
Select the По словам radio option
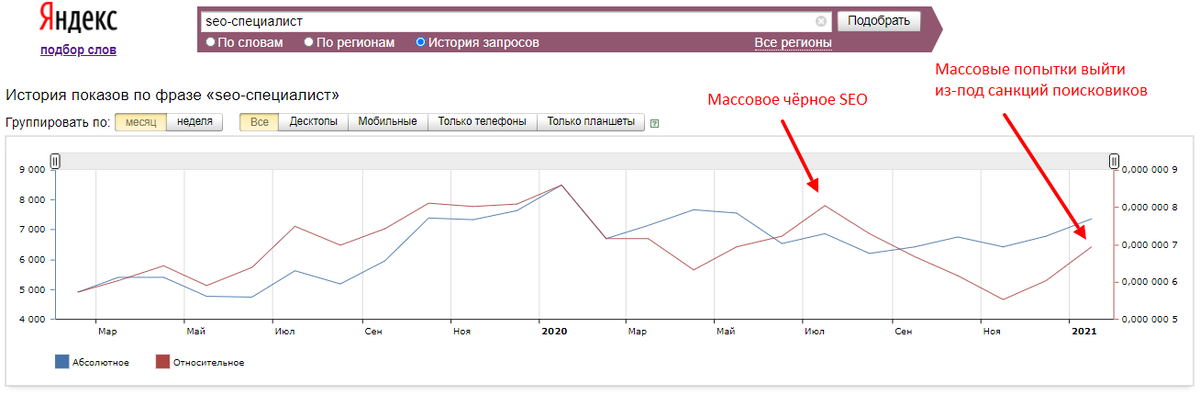tap(211, 43)
